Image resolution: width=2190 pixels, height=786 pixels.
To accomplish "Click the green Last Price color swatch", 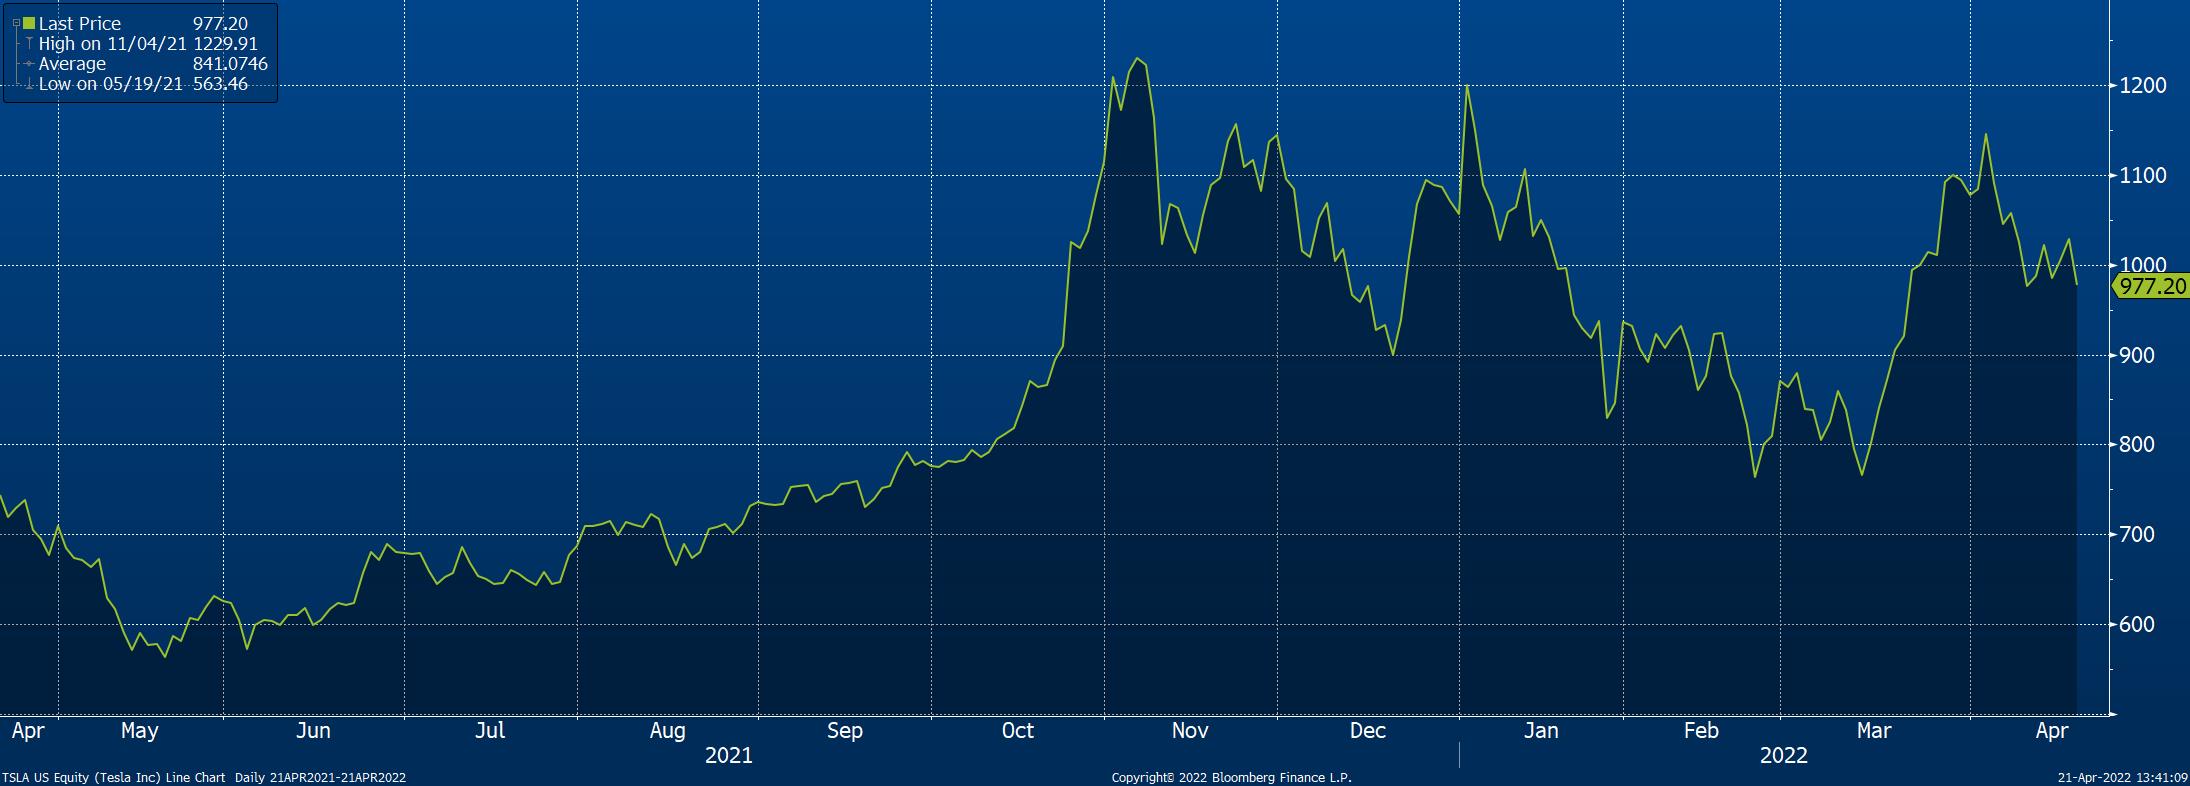I will point(29,23).
